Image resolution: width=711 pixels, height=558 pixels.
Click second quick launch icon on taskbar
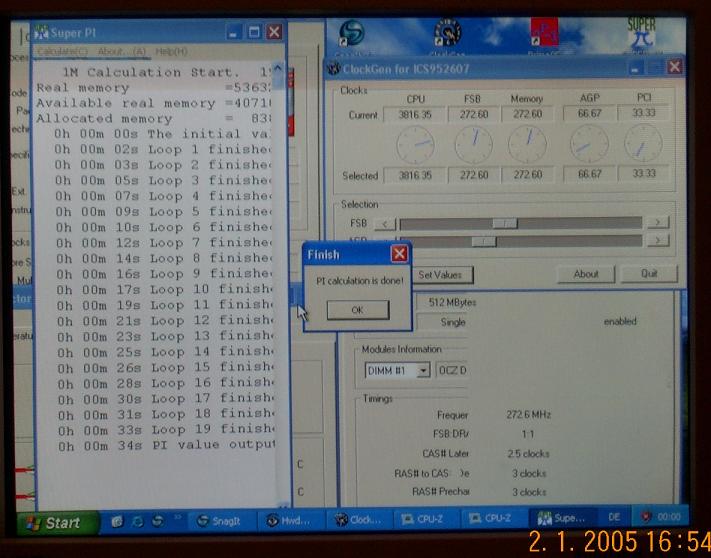click(x=137, y=522)
